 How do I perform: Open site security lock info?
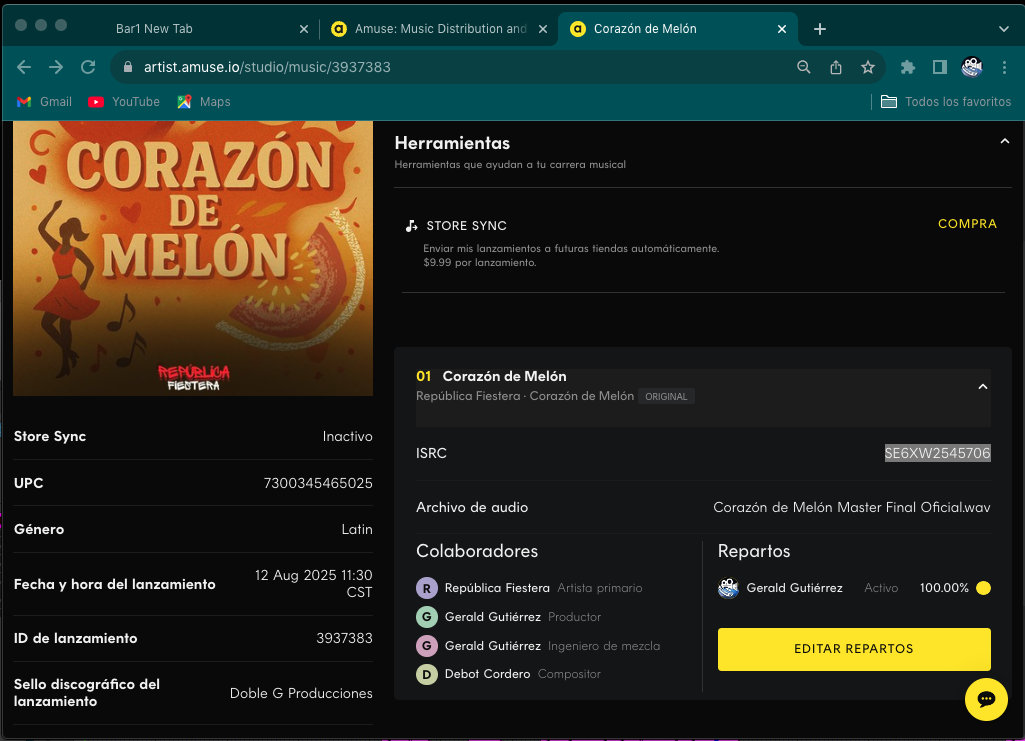click(x=128, y=67)
